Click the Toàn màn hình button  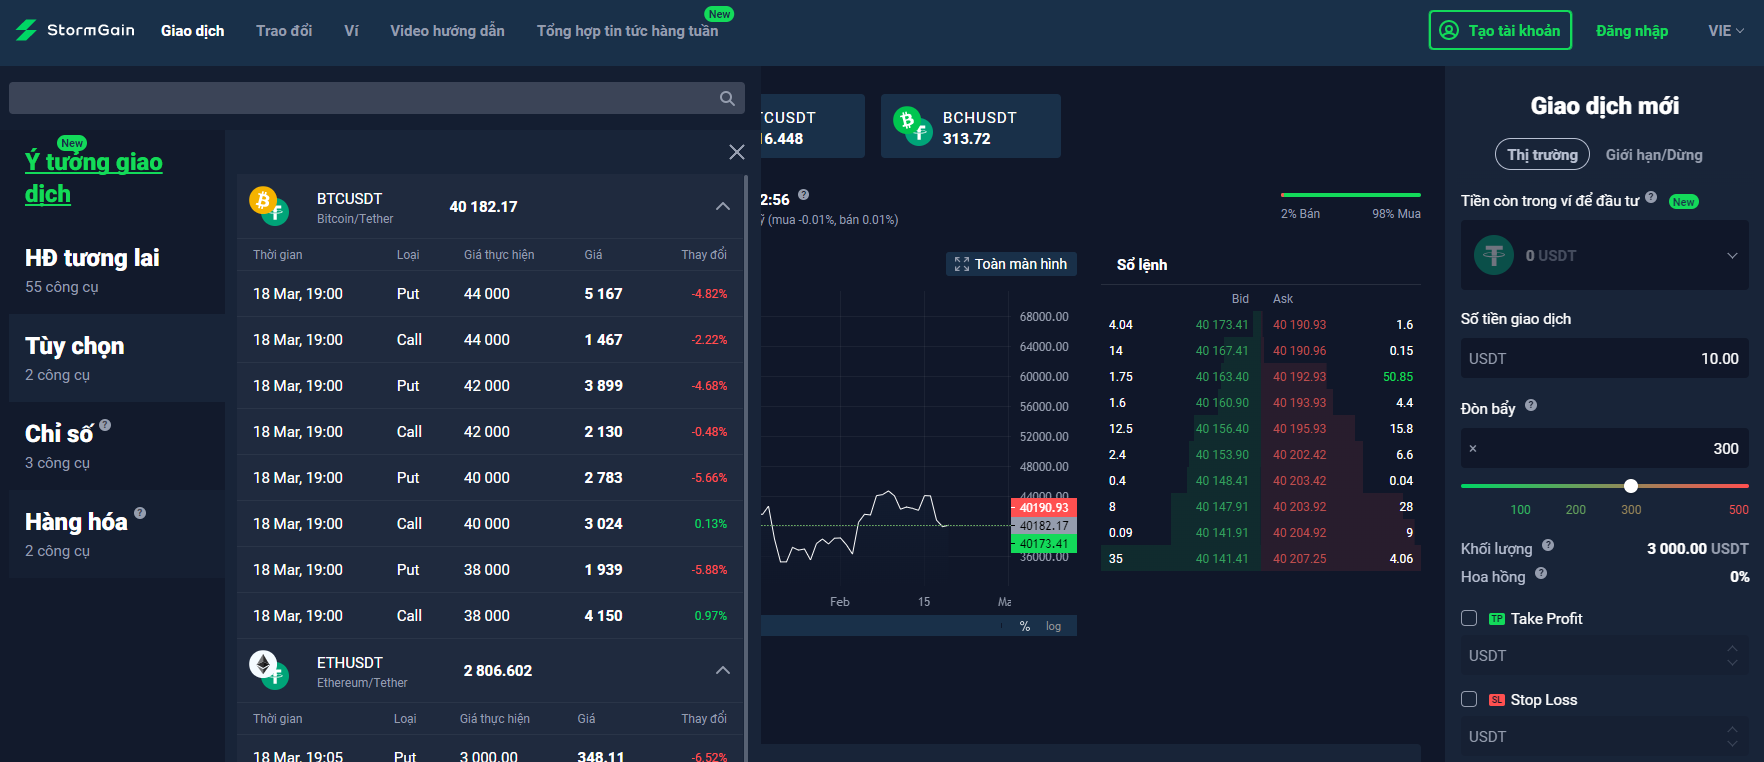click(1011, 264)
